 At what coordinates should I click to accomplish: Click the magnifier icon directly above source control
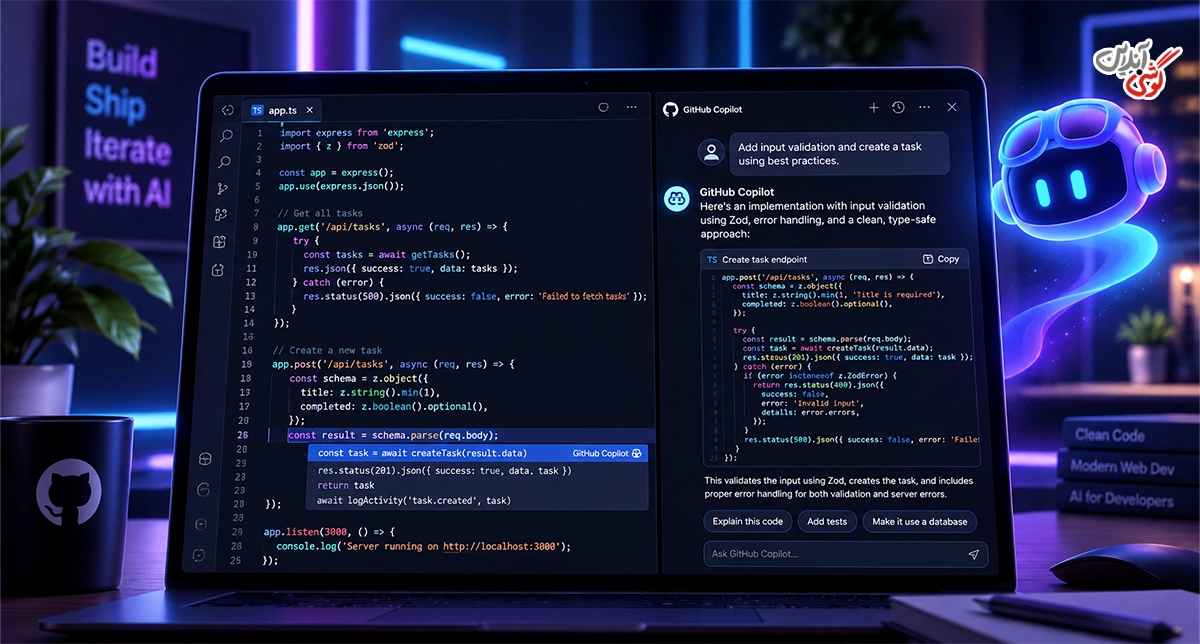[x=224, y=162]
